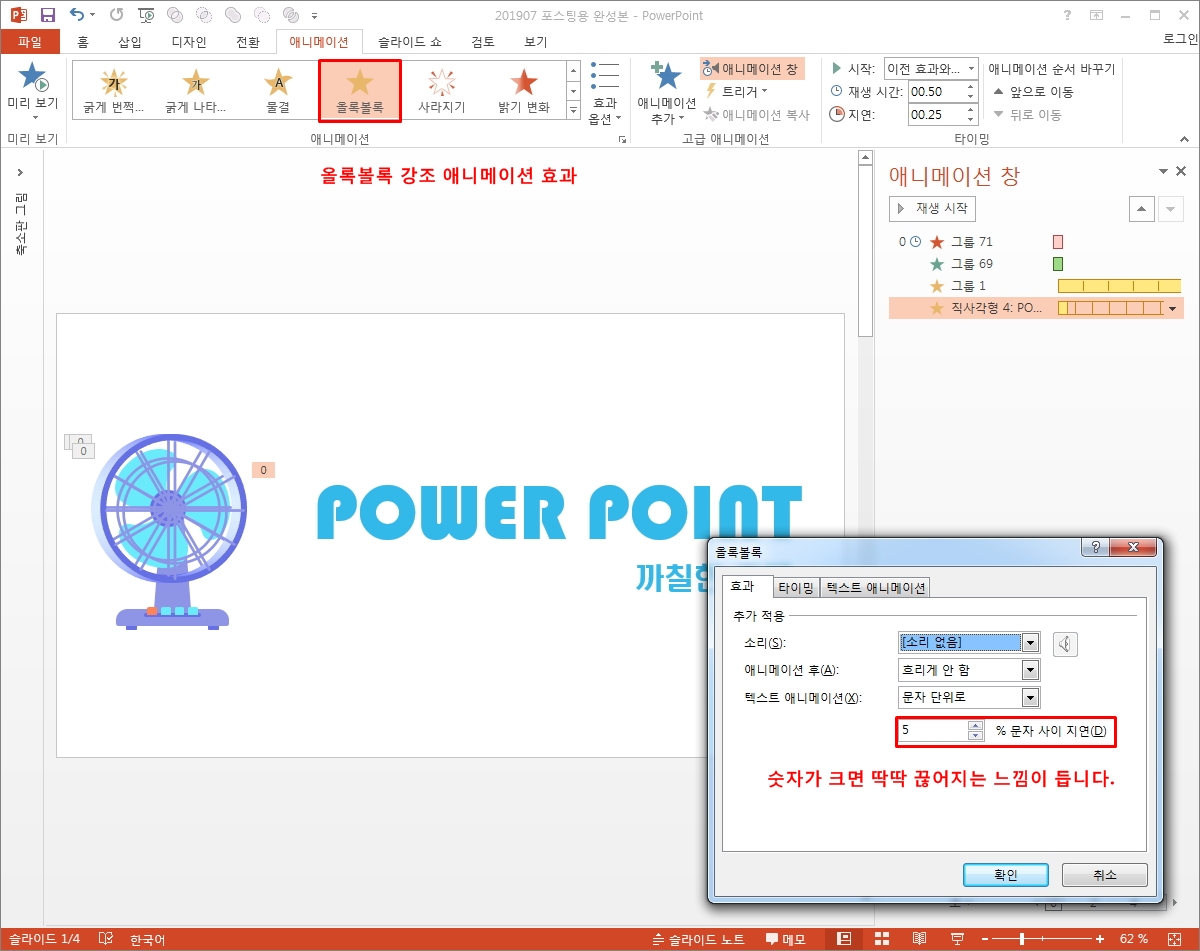1200x951 pixels.
Task: Expand the collapsed slide thumbnail pane
Action: (20, 173)
